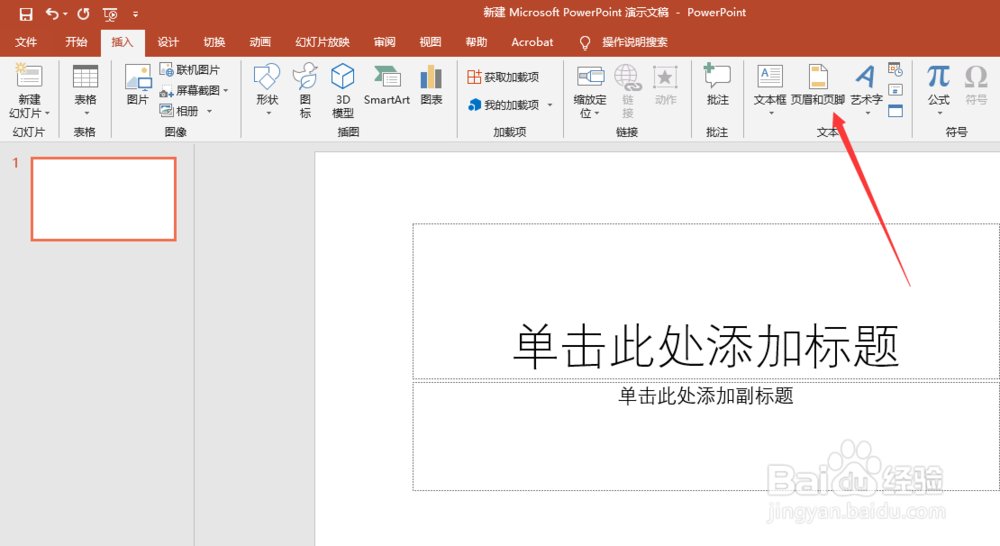
Task: Open 页眉和页脚 dialog
Action: 818,85
